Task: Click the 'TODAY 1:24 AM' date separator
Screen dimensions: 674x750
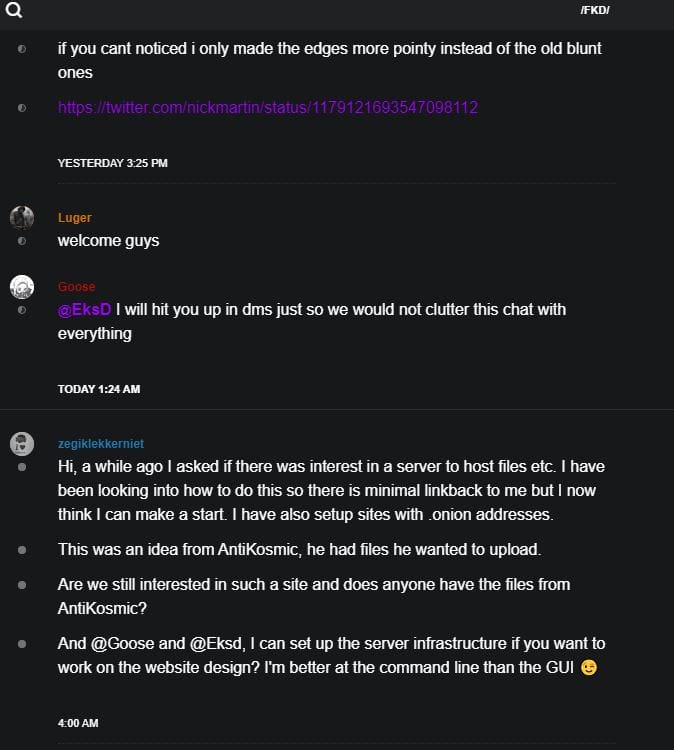Action: (x=99, y=389)
